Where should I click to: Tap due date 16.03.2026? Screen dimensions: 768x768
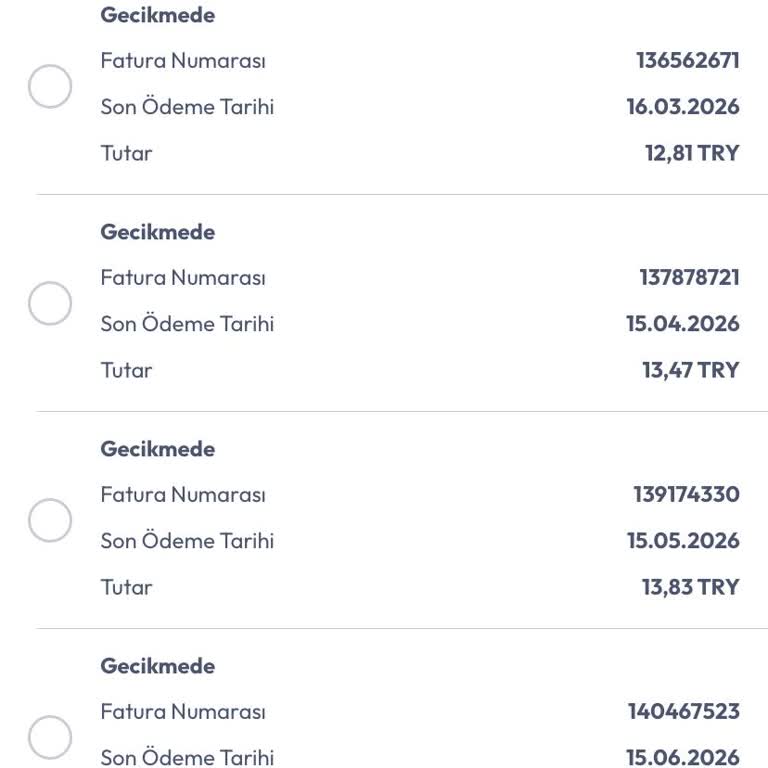(683, 107)
